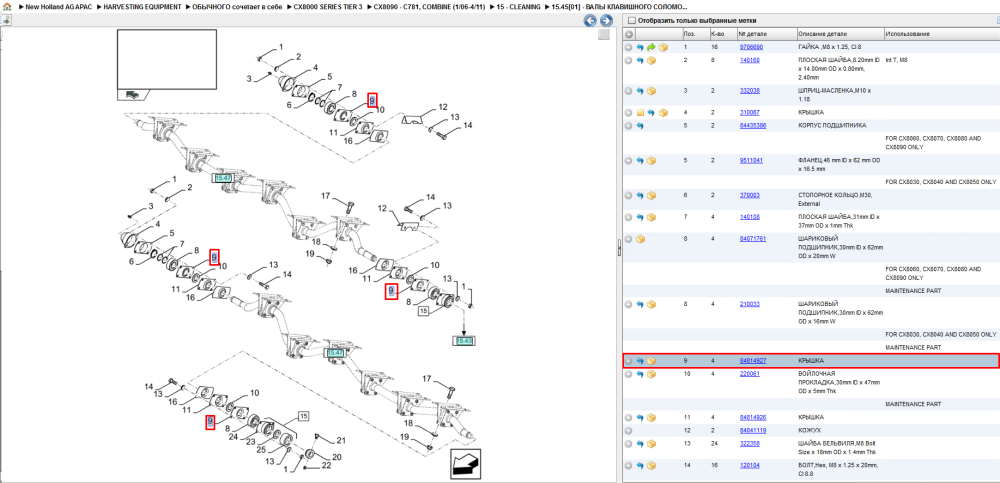Add part 84041119 using its grey circle icon
1000x483 pixels.
[629, 430]
